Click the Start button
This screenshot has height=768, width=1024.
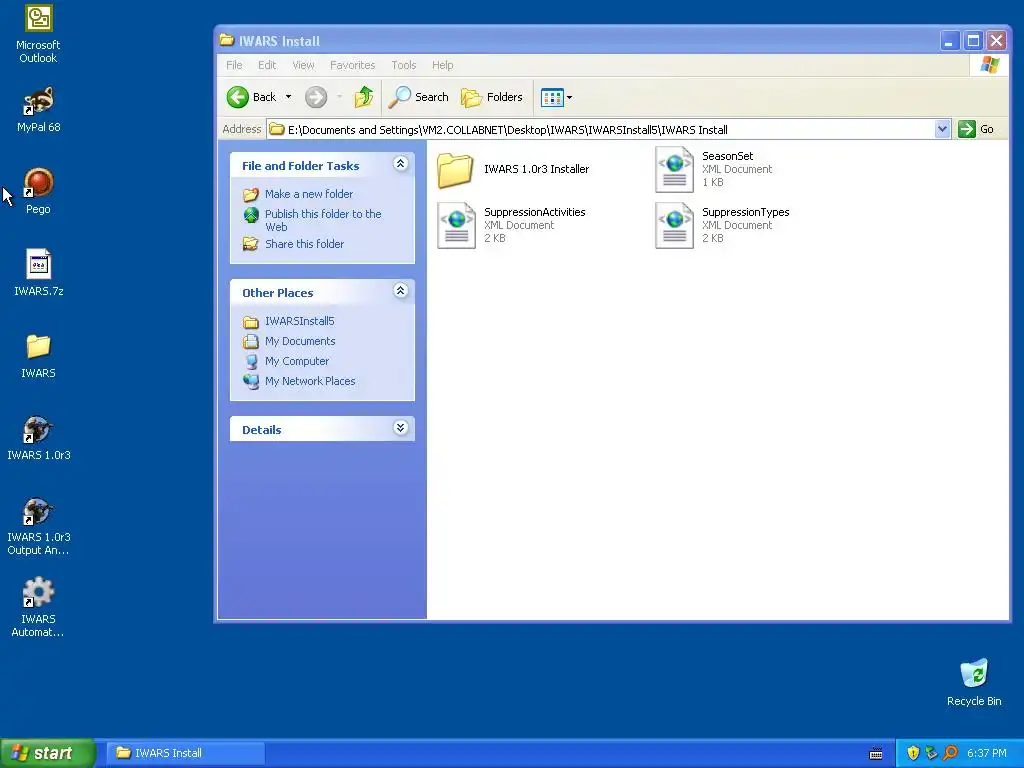point(47,753)
